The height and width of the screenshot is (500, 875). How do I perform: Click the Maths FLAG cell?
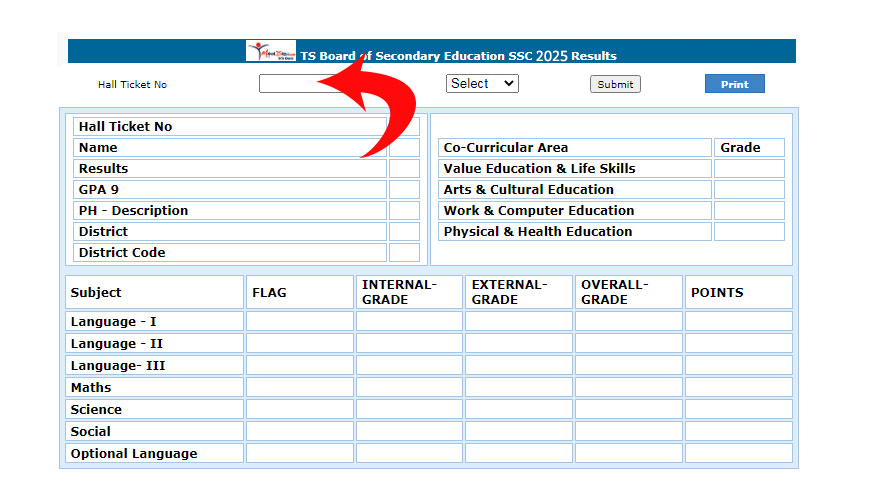(300, 387)
